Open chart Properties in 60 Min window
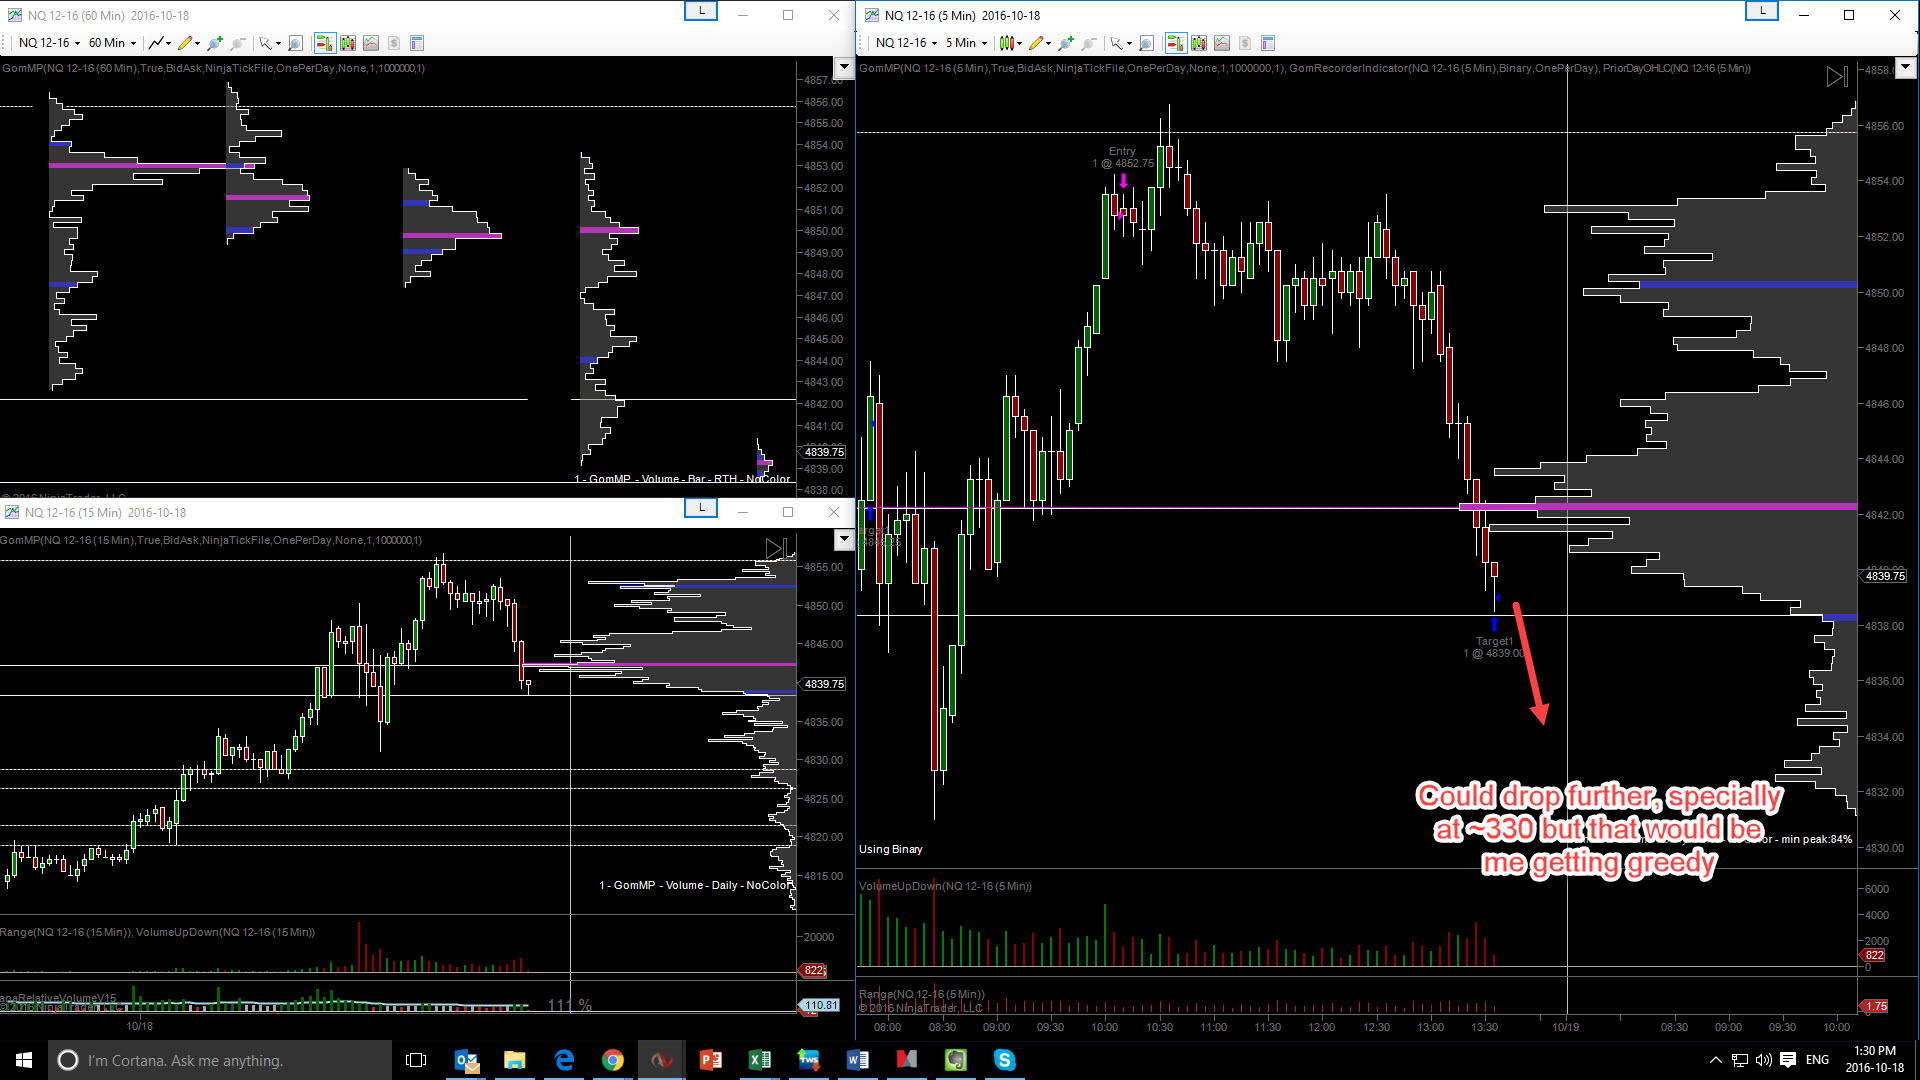The width and height of the screenshot is (1920, 1080). pos(417,43)
